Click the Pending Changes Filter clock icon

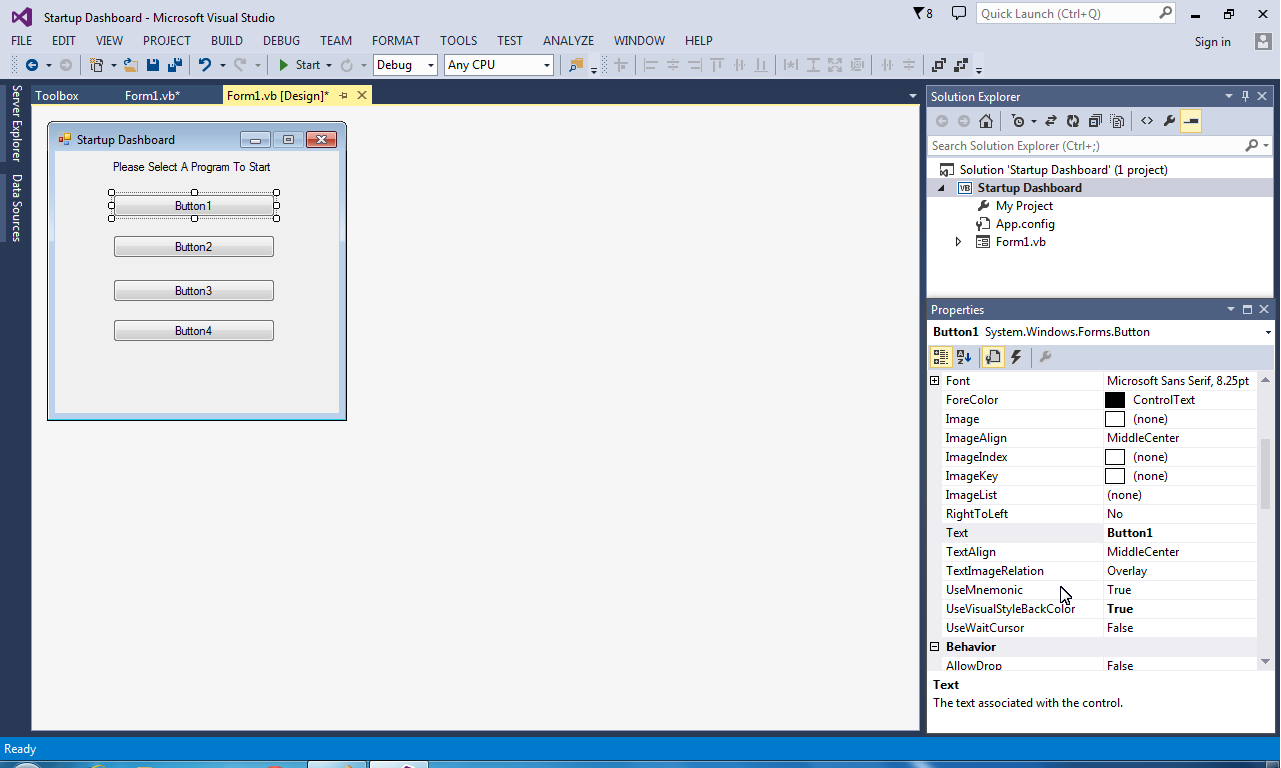pos(1018,121)
